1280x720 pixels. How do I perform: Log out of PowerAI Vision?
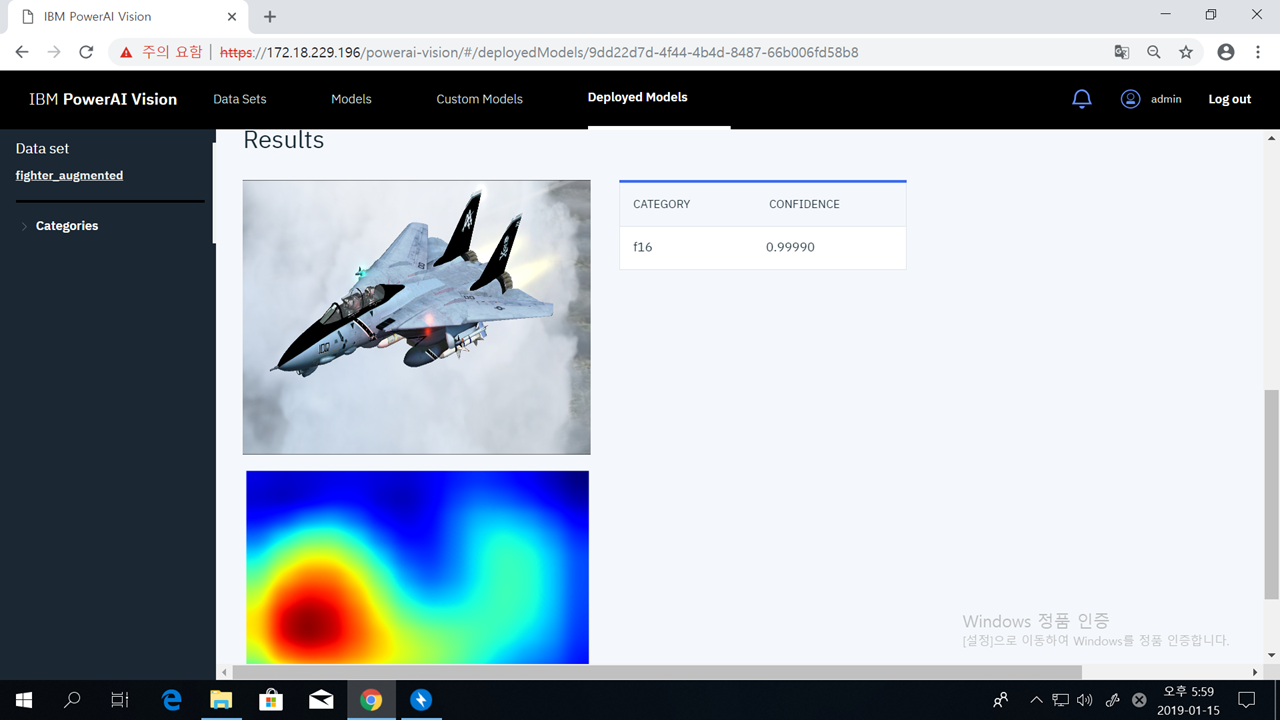tap(1229, 99)
